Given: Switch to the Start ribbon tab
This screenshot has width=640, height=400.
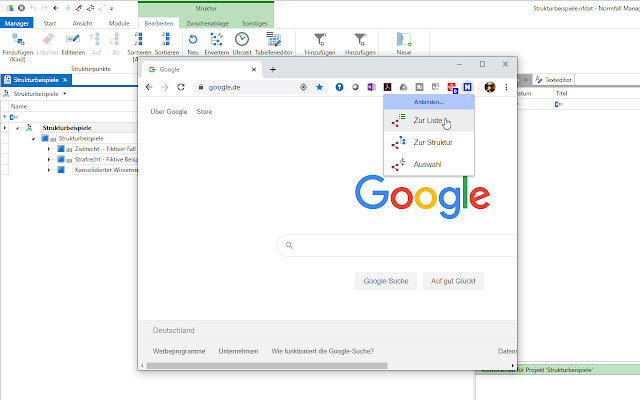Looking at the screenshot, I should pyautogui.click(x=50, y=23).
